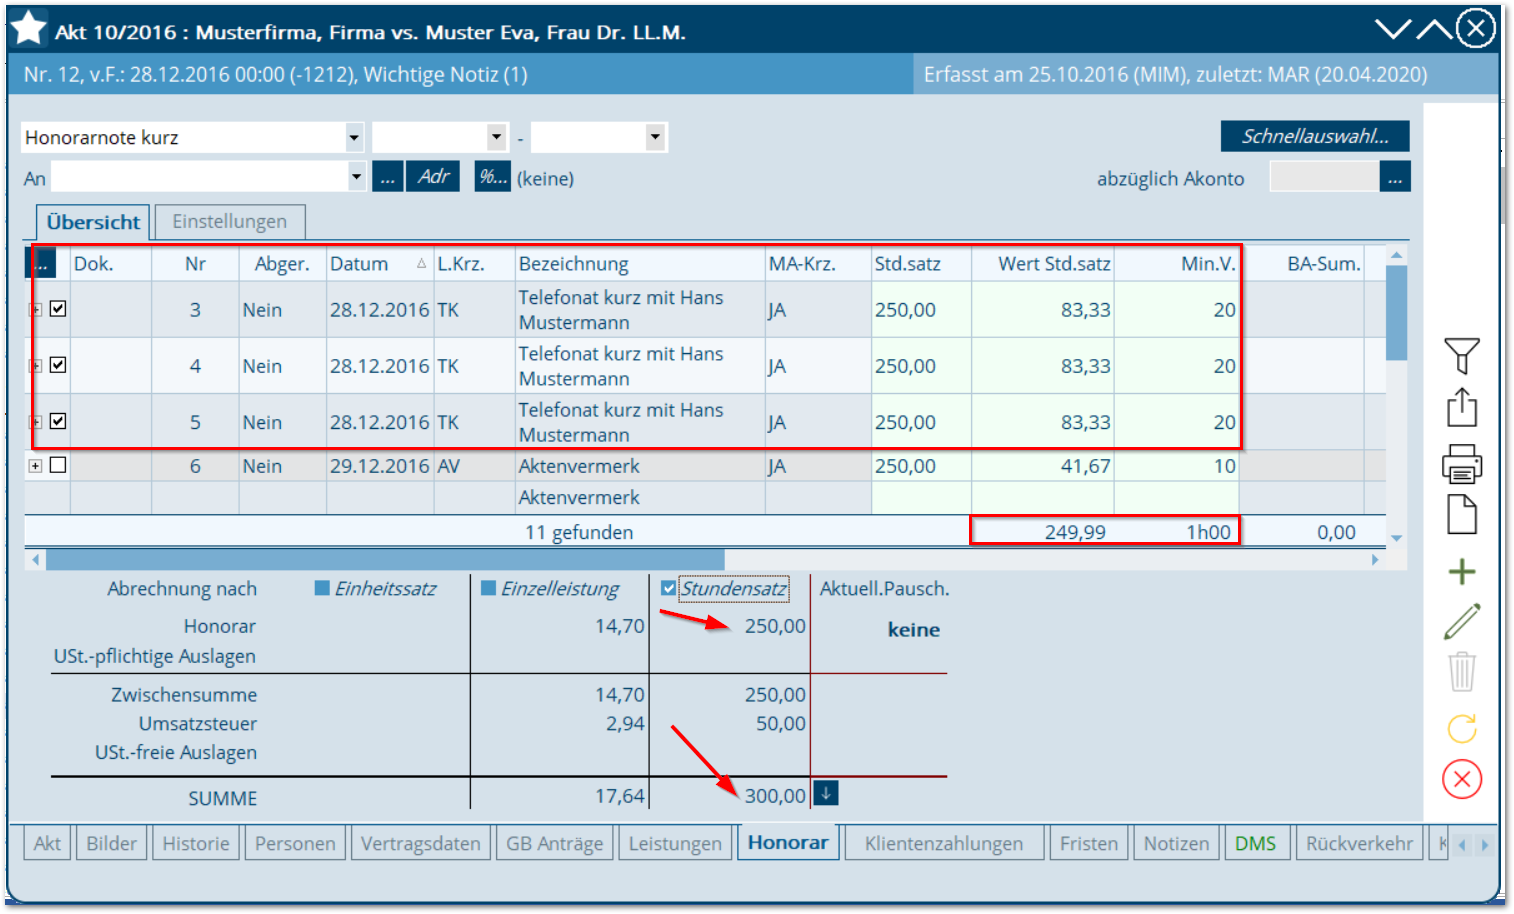Click the star favorite icon in title bar
Image resolution: width=1514 pixels, height=914 pixels.
[x=29, y=28]
